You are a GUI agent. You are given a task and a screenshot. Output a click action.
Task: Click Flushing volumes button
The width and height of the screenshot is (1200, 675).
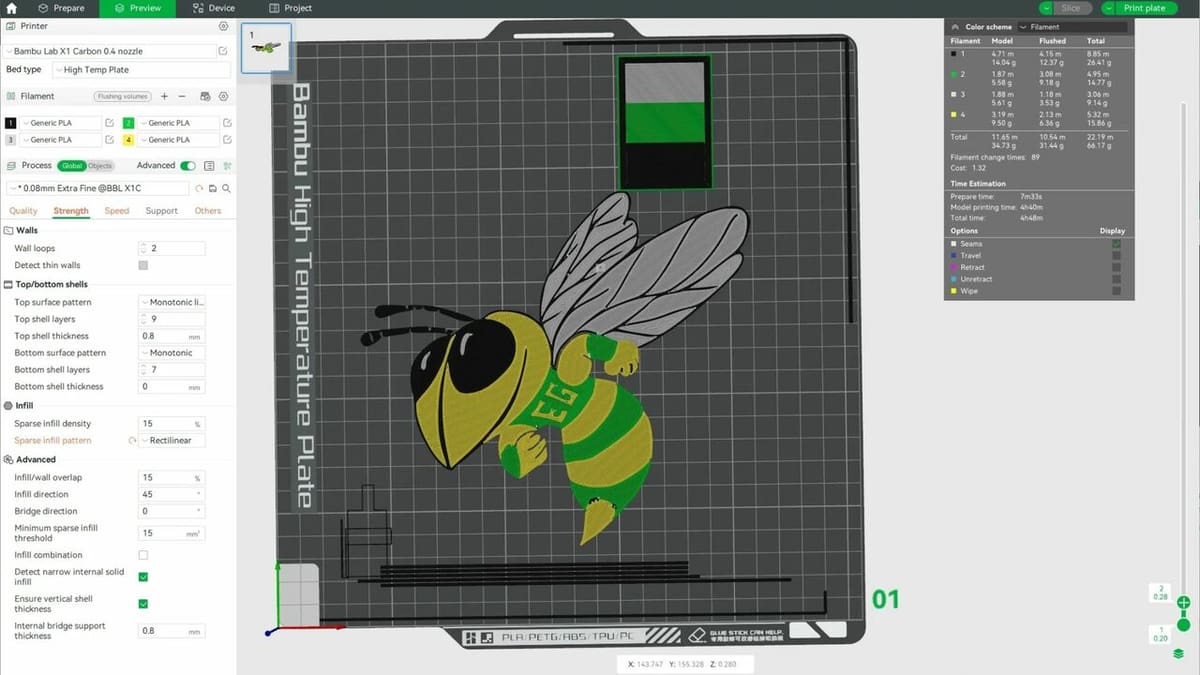123,96
